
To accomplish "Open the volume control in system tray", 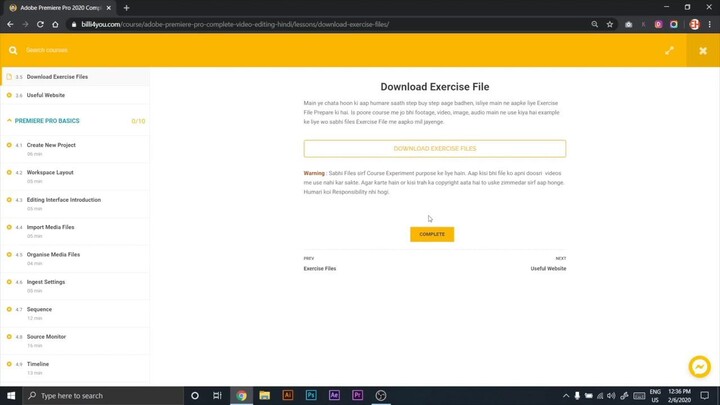I will coord(611,396).
